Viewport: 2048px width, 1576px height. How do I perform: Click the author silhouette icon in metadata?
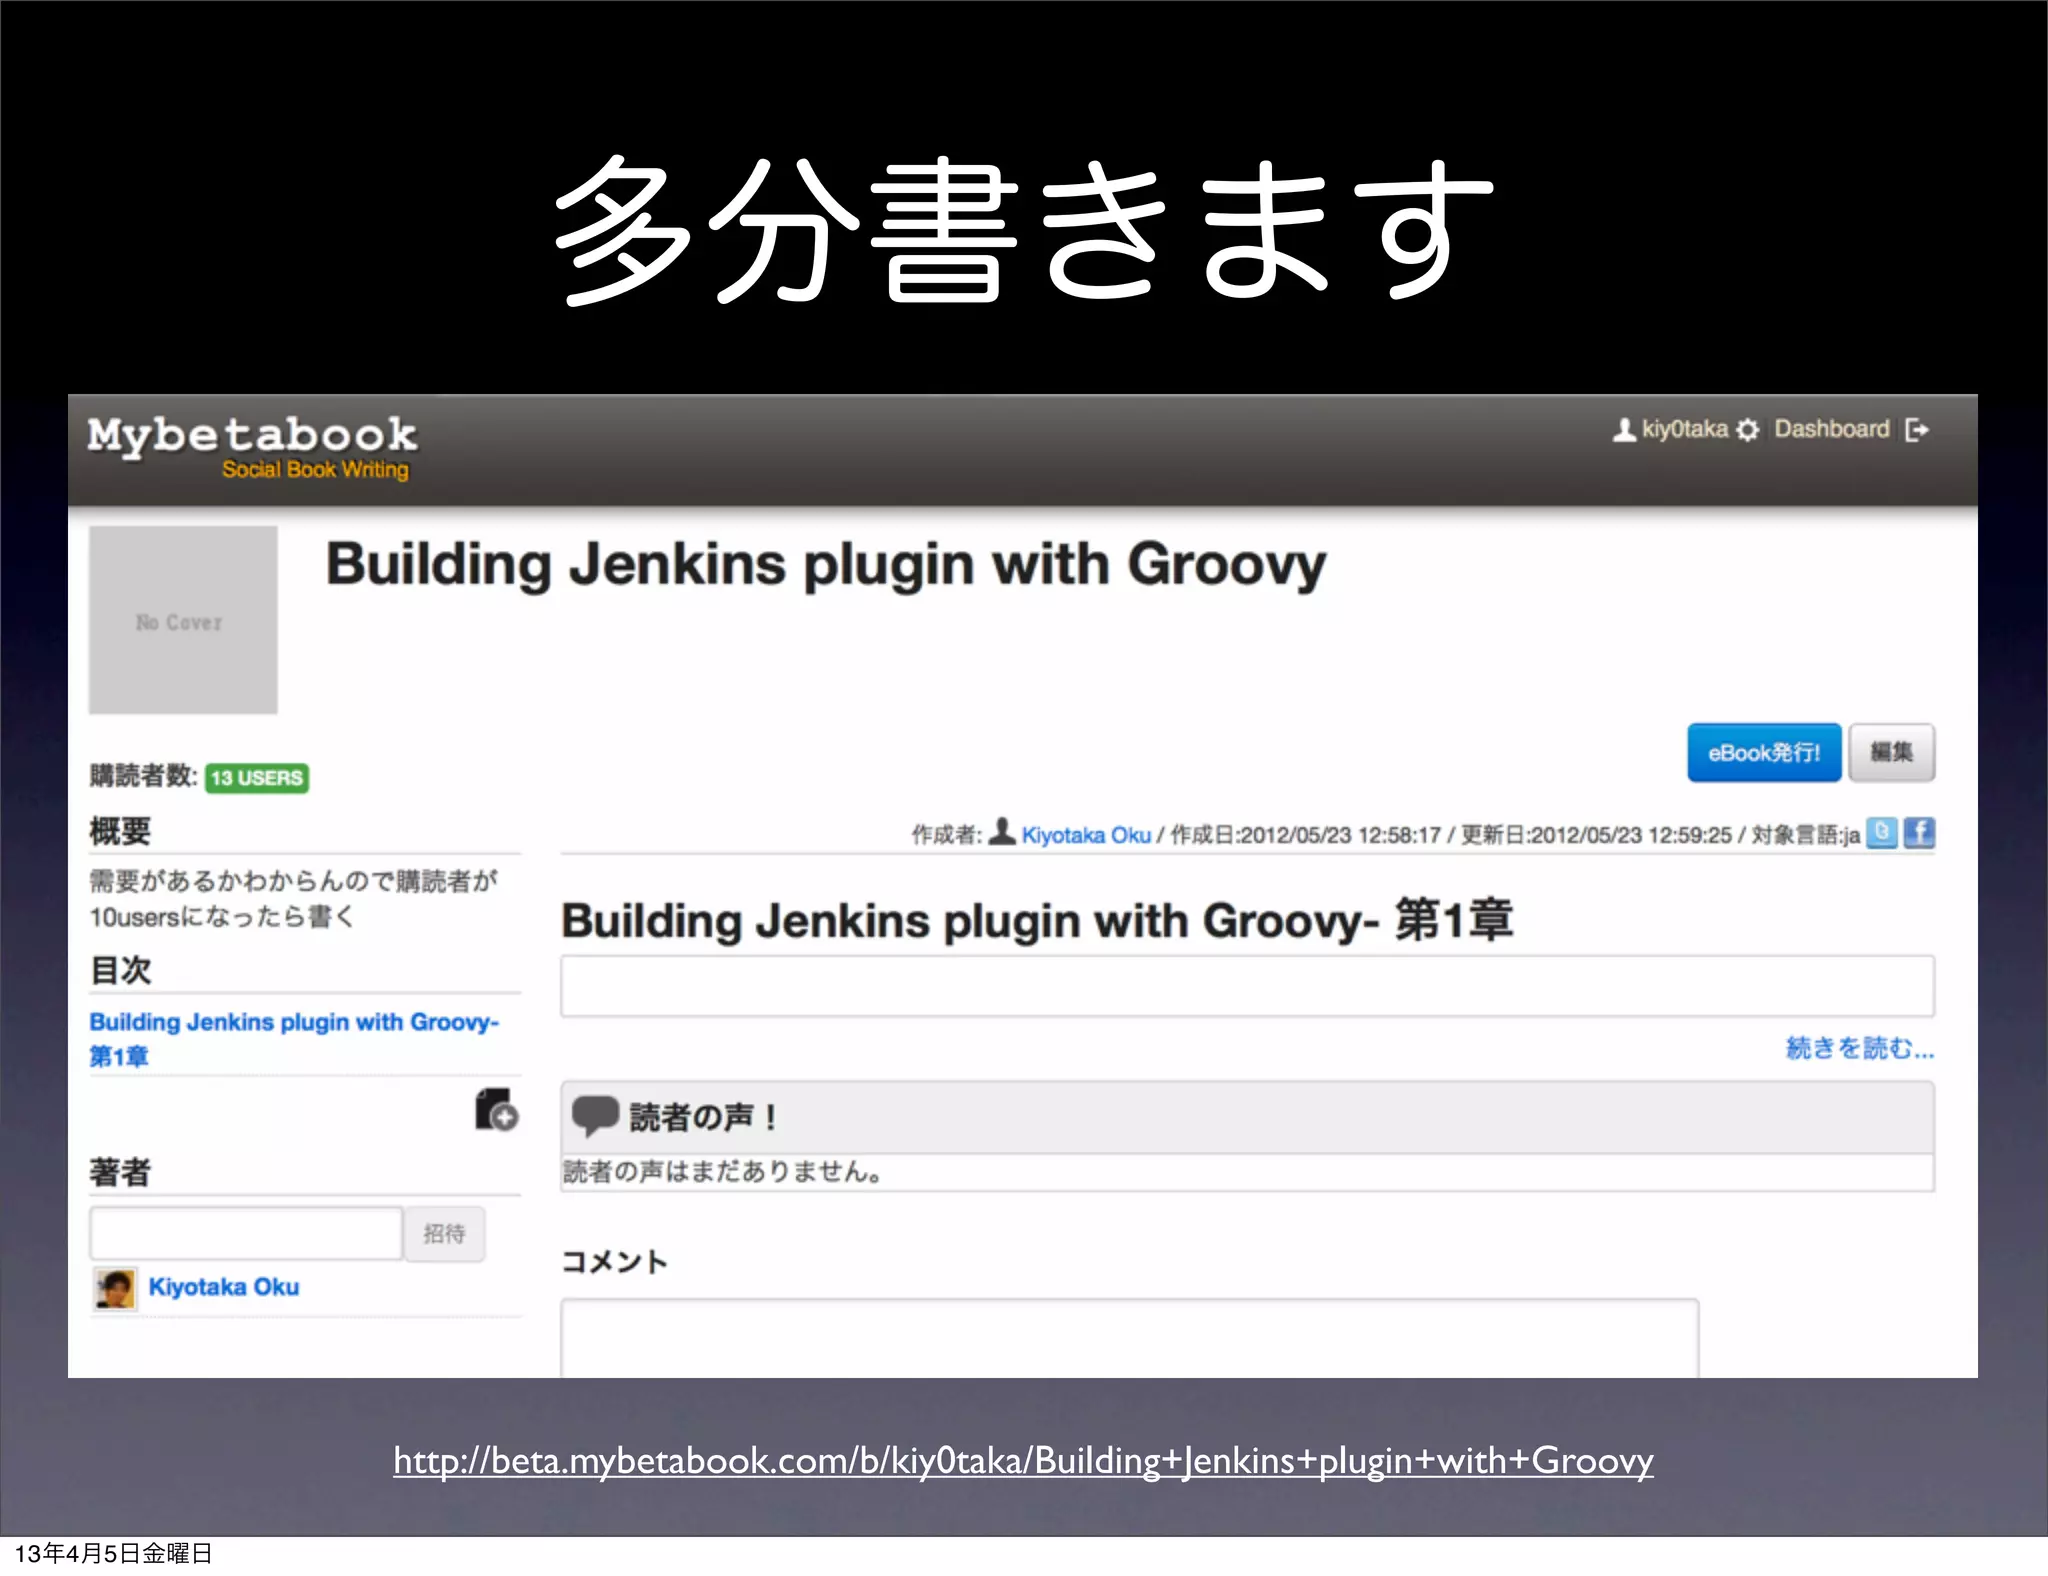click(1002, 833)
